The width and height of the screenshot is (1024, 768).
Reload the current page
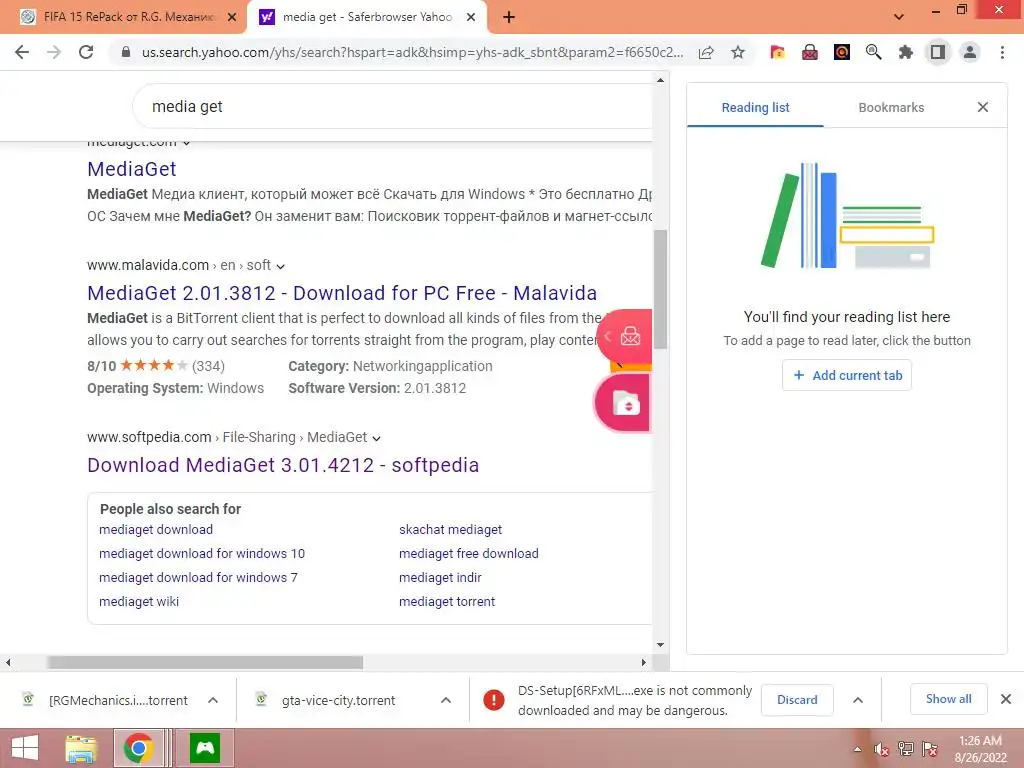pyautogui.click(x=86, y=52)
